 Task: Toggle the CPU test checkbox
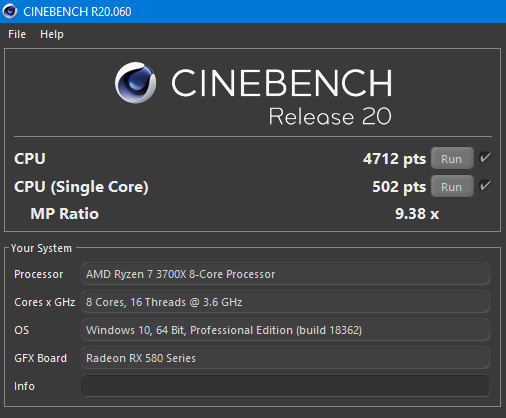(x=485, y=158)
